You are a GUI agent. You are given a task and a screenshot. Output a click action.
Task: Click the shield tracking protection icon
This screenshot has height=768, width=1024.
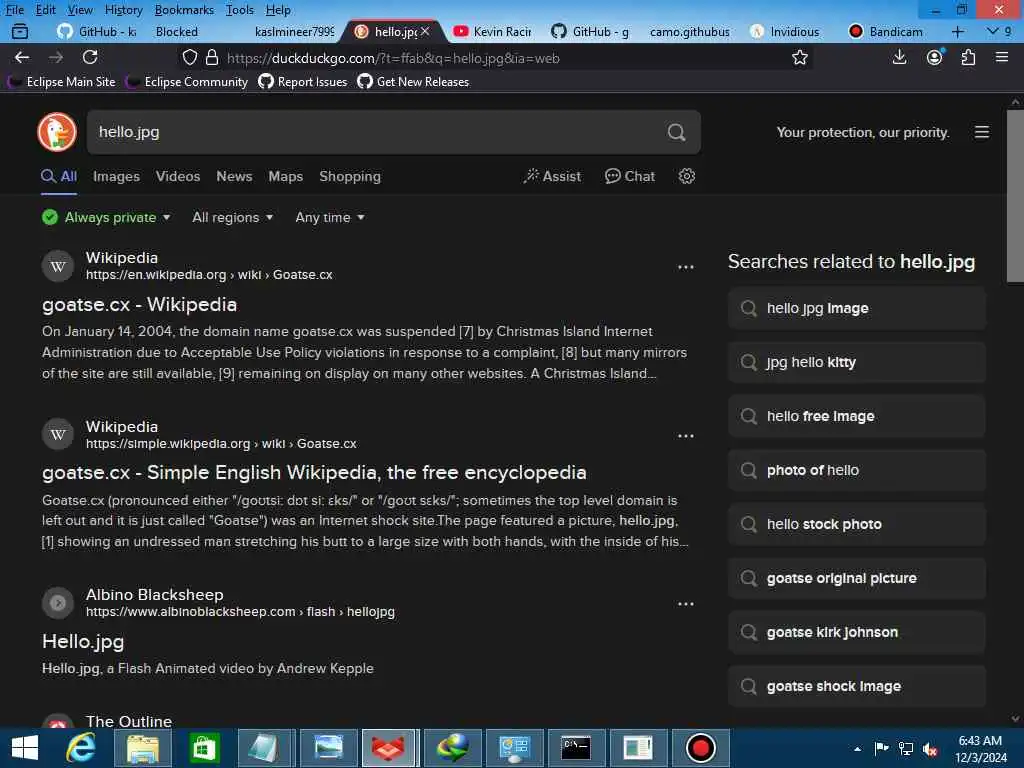[189, 57]
